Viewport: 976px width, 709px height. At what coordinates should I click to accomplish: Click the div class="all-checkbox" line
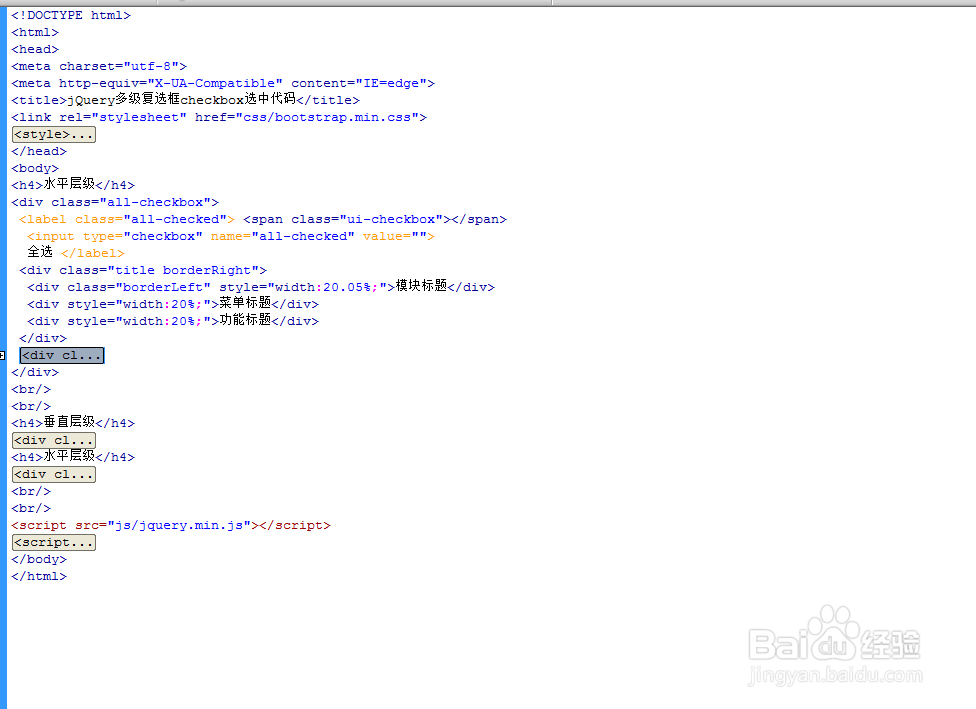point(115,202)
